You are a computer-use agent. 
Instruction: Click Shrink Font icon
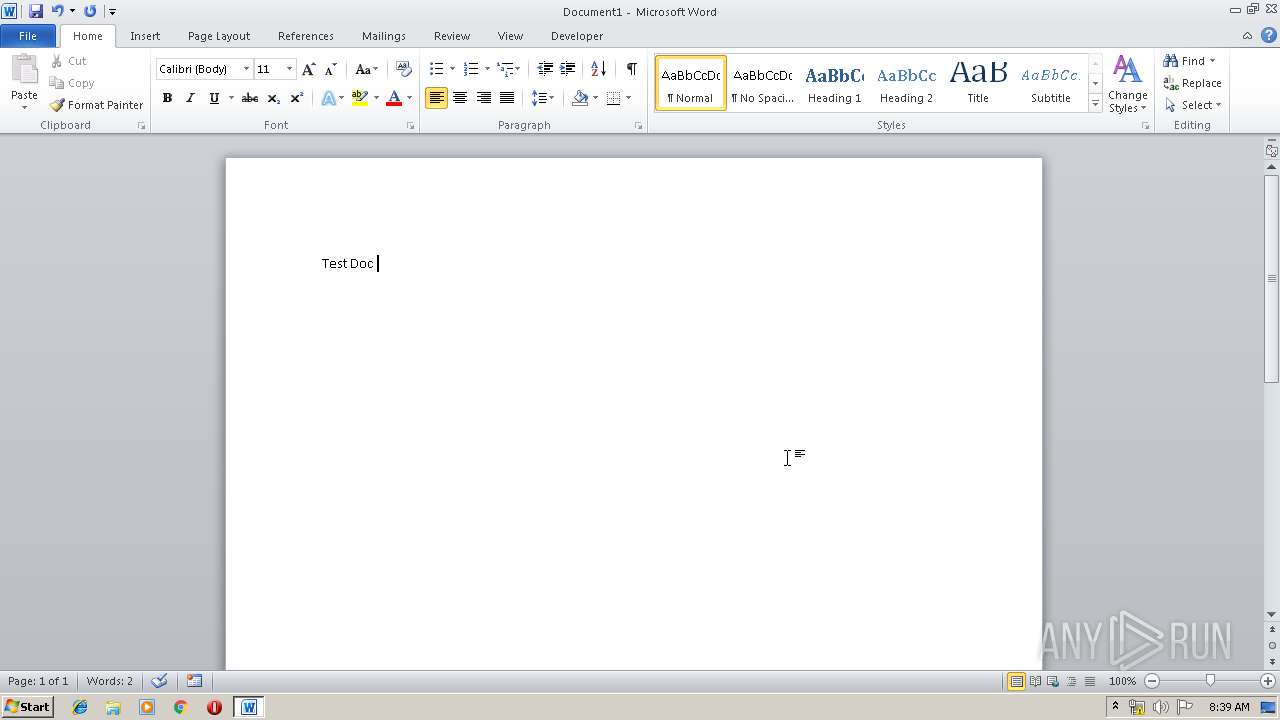pos(330,69)
